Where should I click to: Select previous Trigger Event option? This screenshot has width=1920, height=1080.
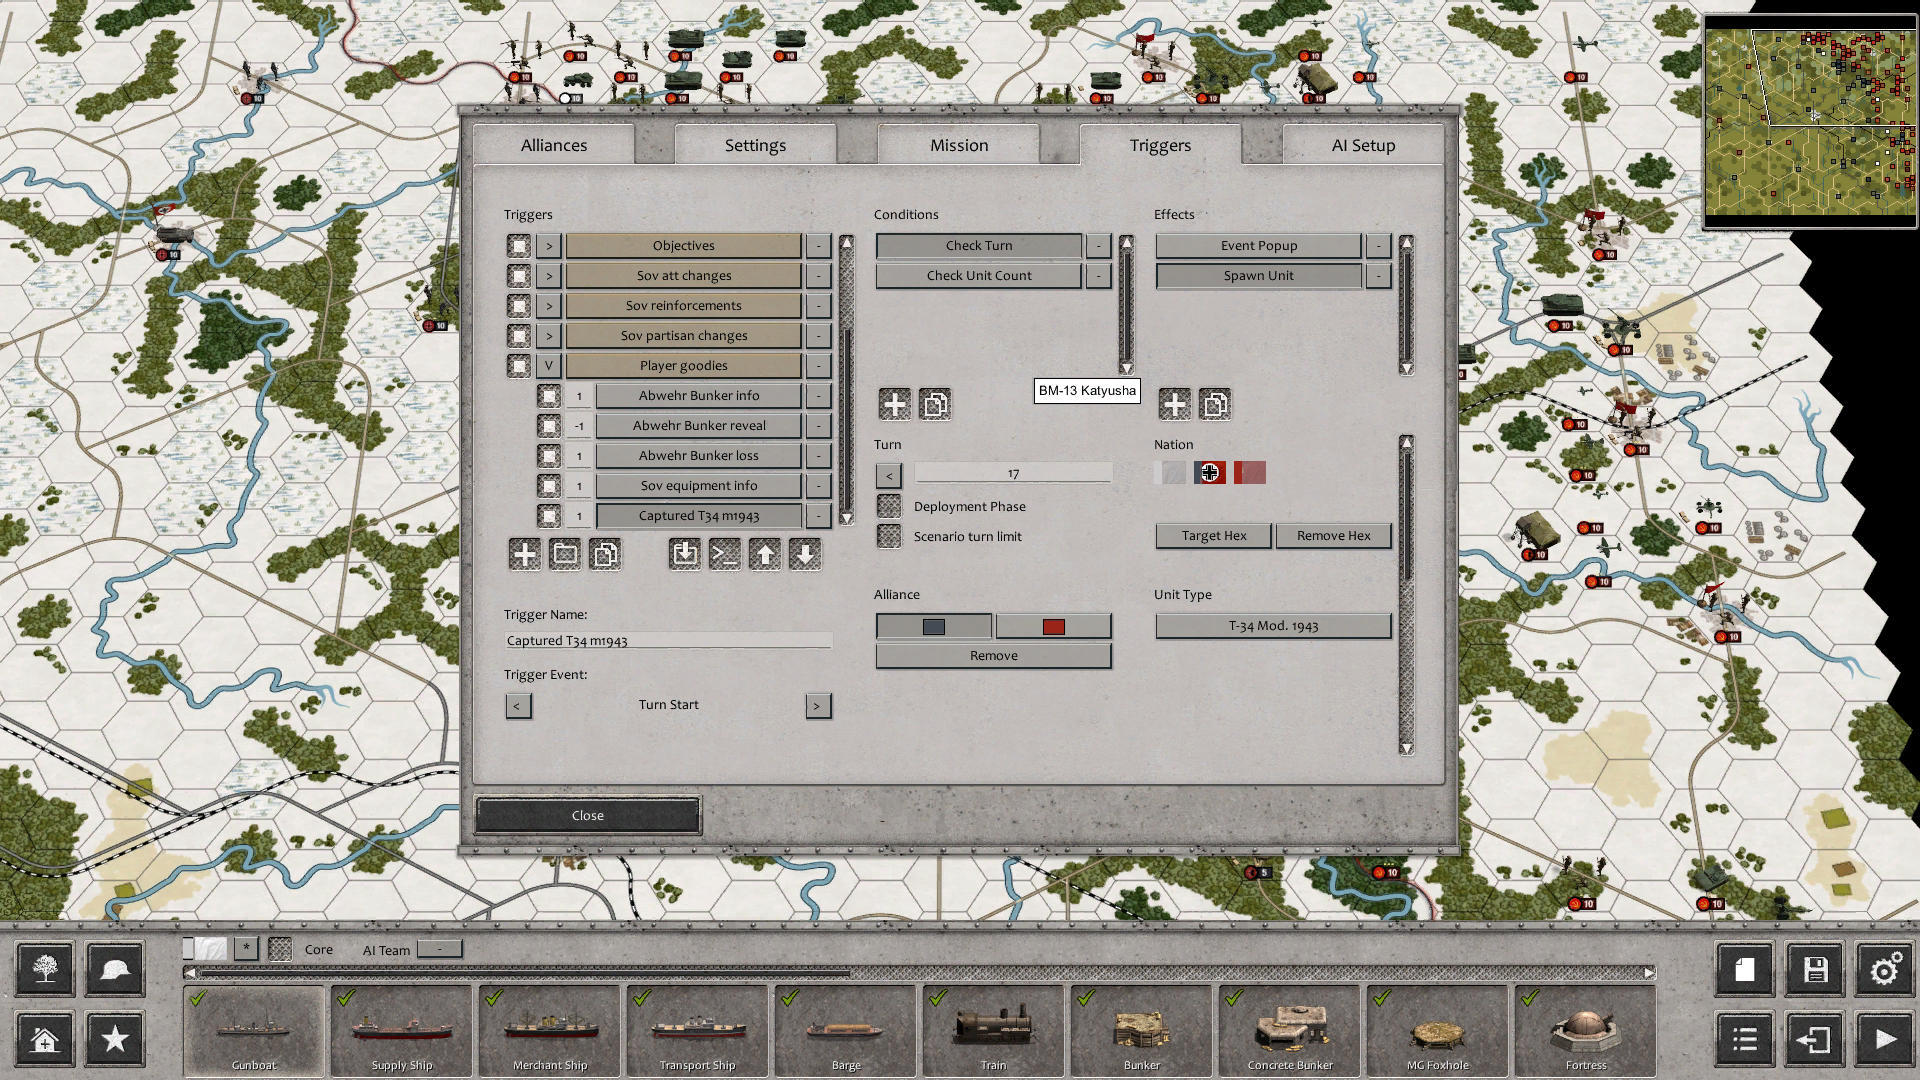518,706
